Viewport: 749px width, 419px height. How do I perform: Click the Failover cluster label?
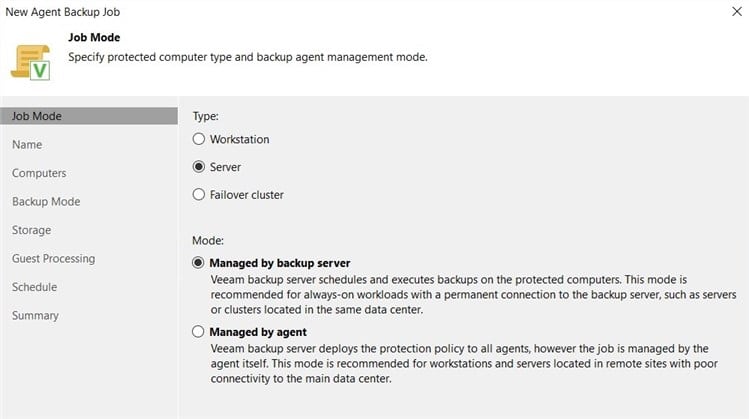point(247,195)
